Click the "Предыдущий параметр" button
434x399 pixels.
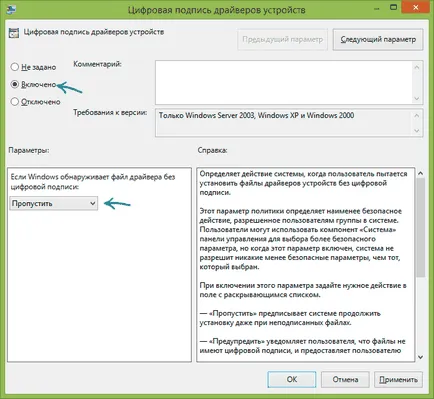pos(282,40)
